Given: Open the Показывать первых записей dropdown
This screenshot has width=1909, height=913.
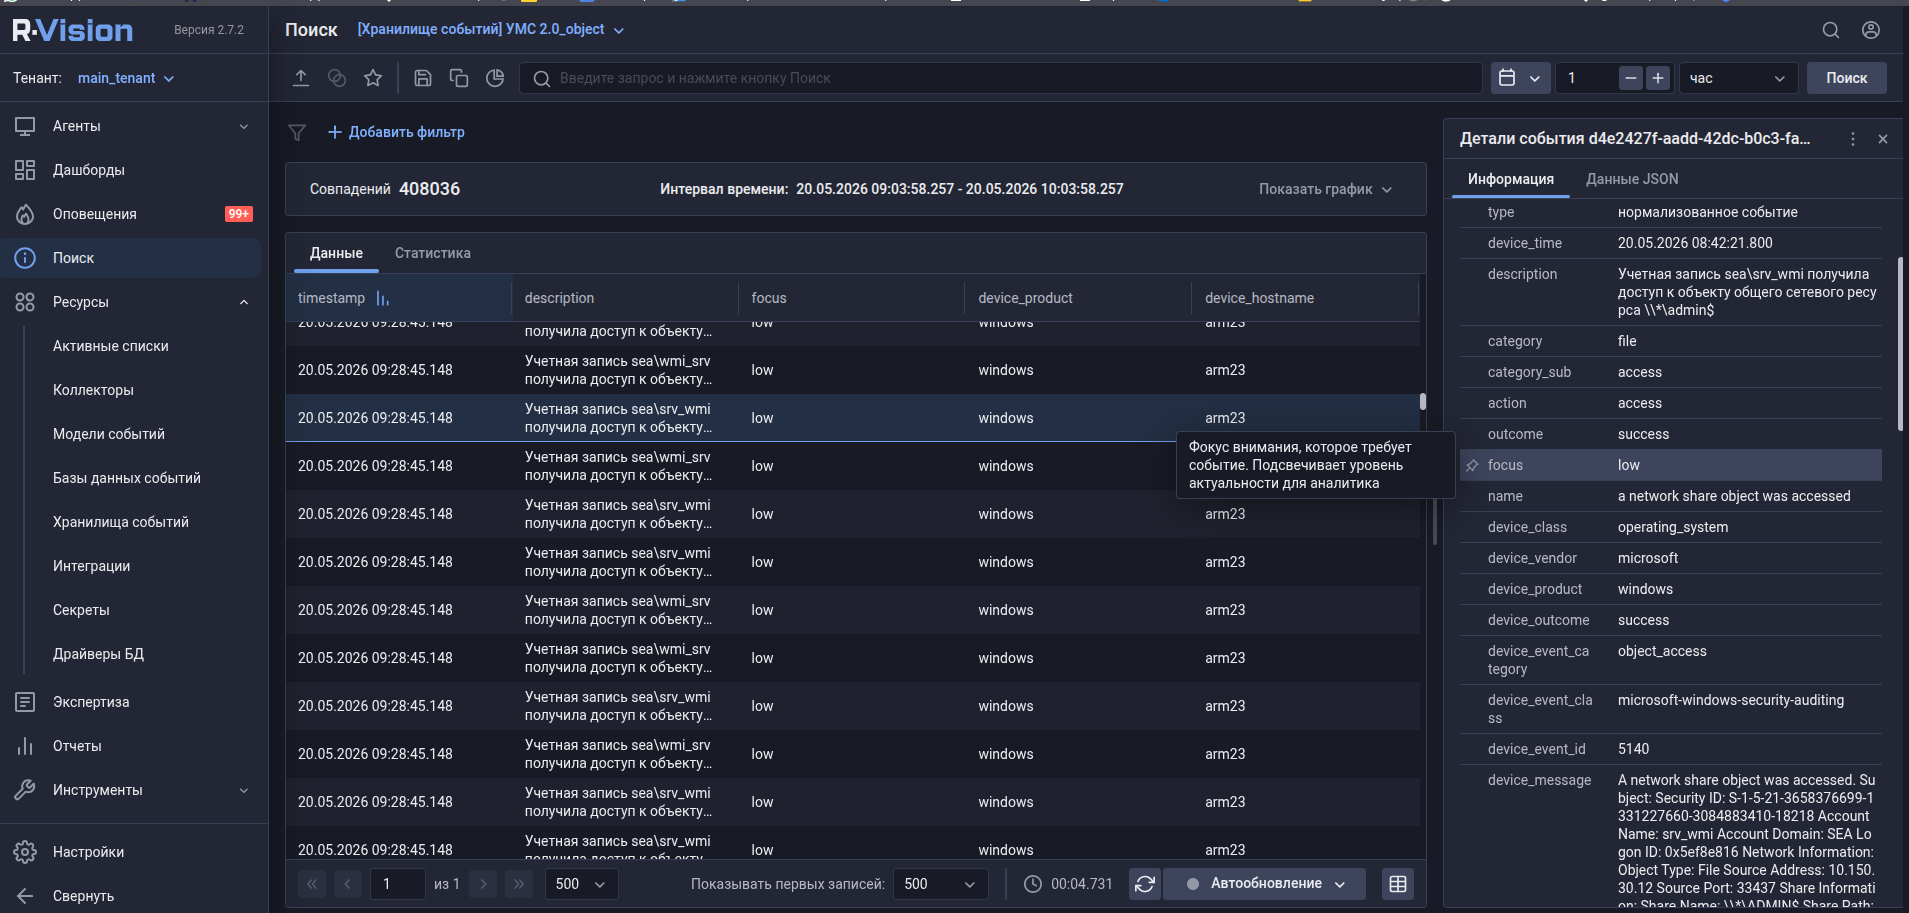Looking at the screenshot, I should [940, 884].
